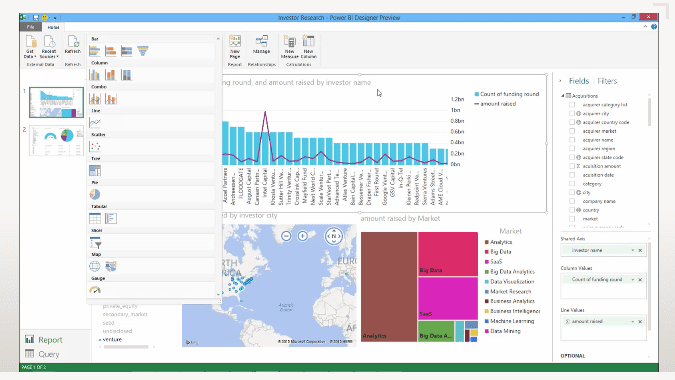The width and height of the screenshot is (675, 380).
Task: Select the table visualization icon
Action: click(x=95, y=219)
